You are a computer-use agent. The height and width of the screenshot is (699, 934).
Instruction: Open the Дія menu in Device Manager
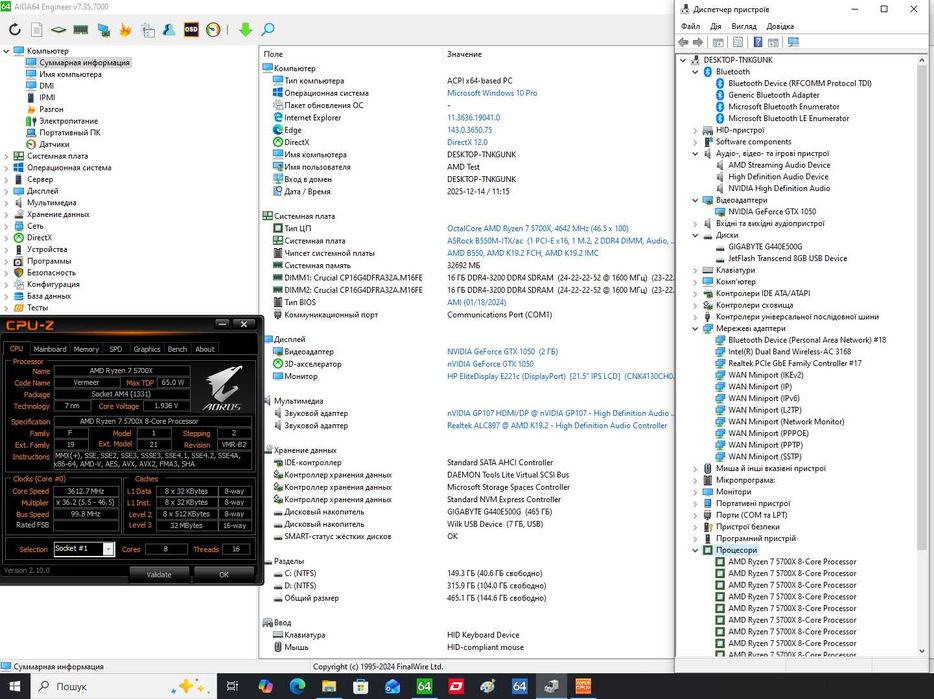pyautogui.click(x=715, y=26)
